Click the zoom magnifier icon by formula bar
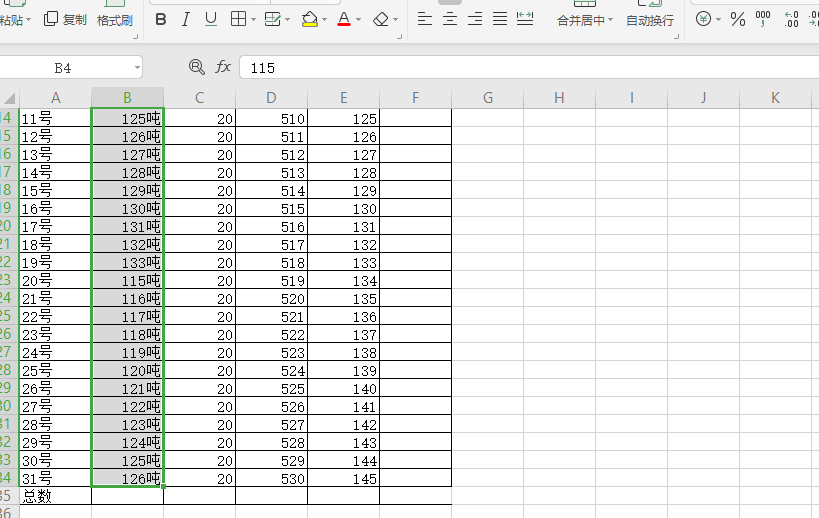The image size is (819, 518). pos(196,67)
